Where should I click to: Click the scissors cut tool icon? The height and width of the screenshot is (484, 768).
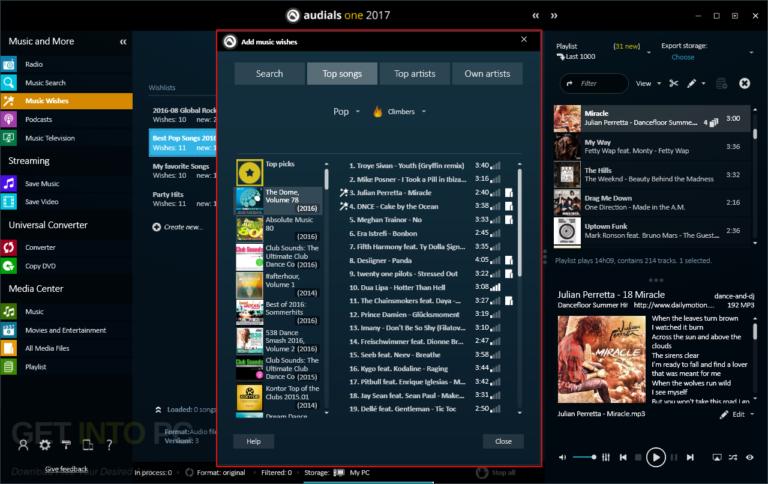click(x=671, y=83)
